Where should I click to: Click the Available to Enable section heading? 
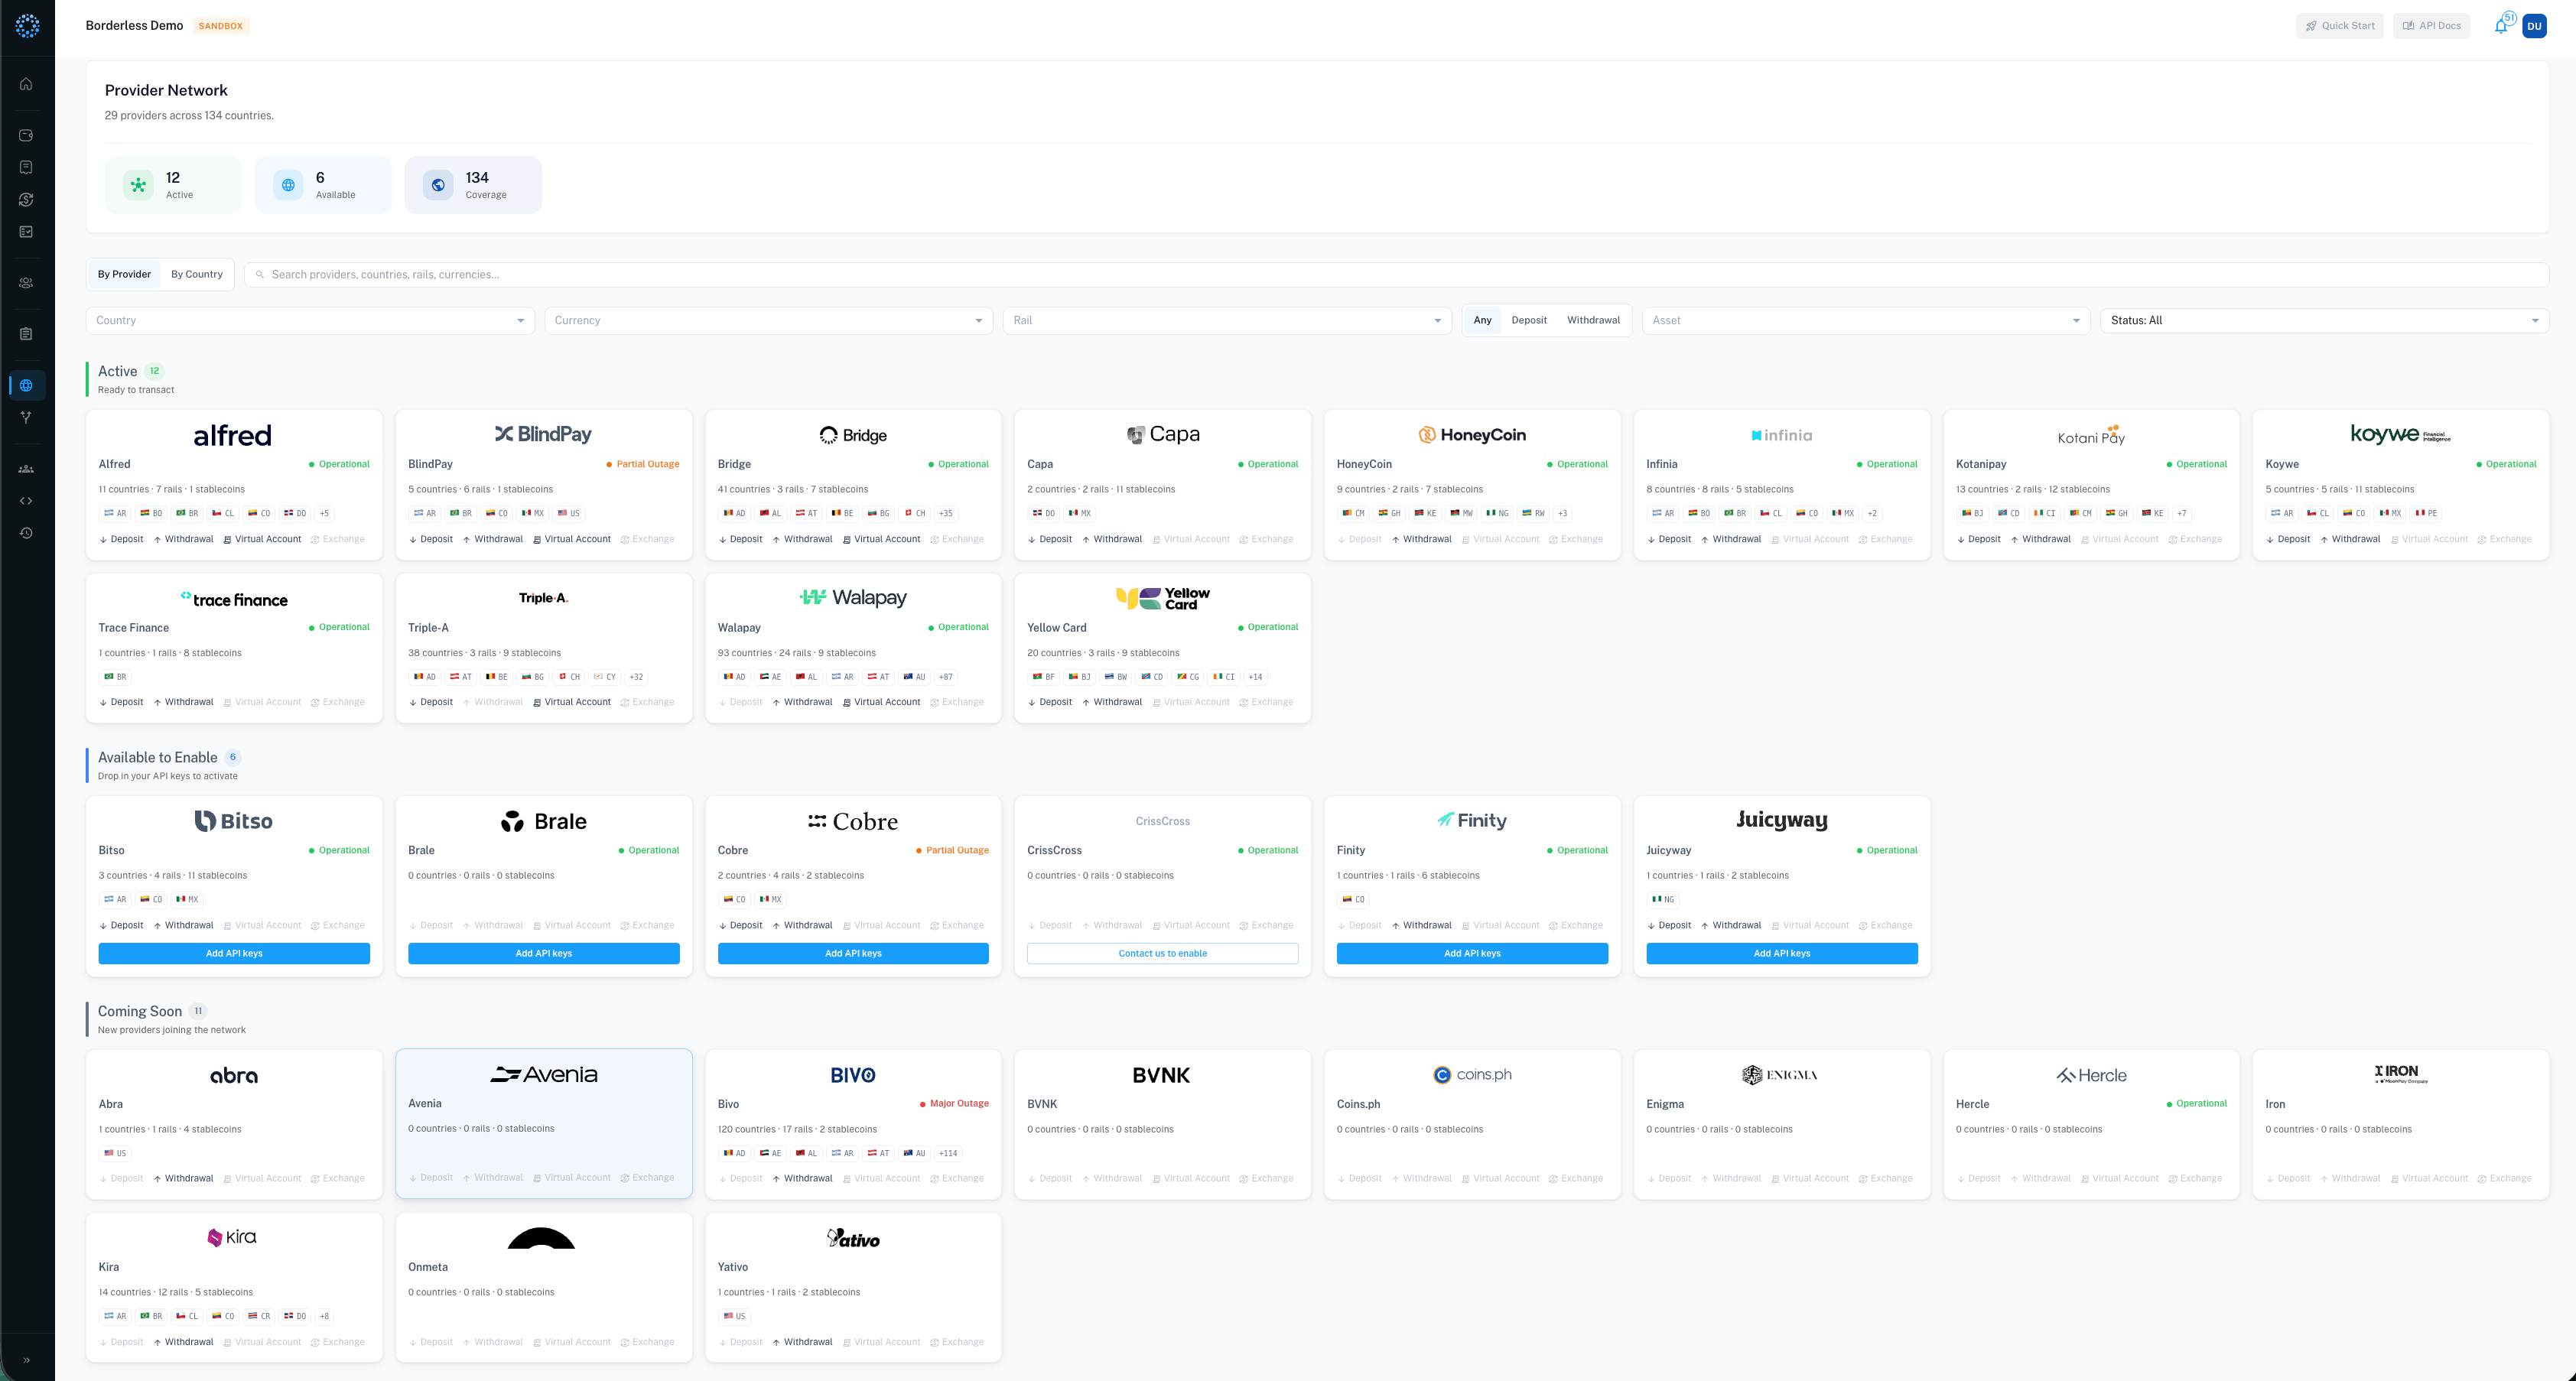(x=157, y=758)
